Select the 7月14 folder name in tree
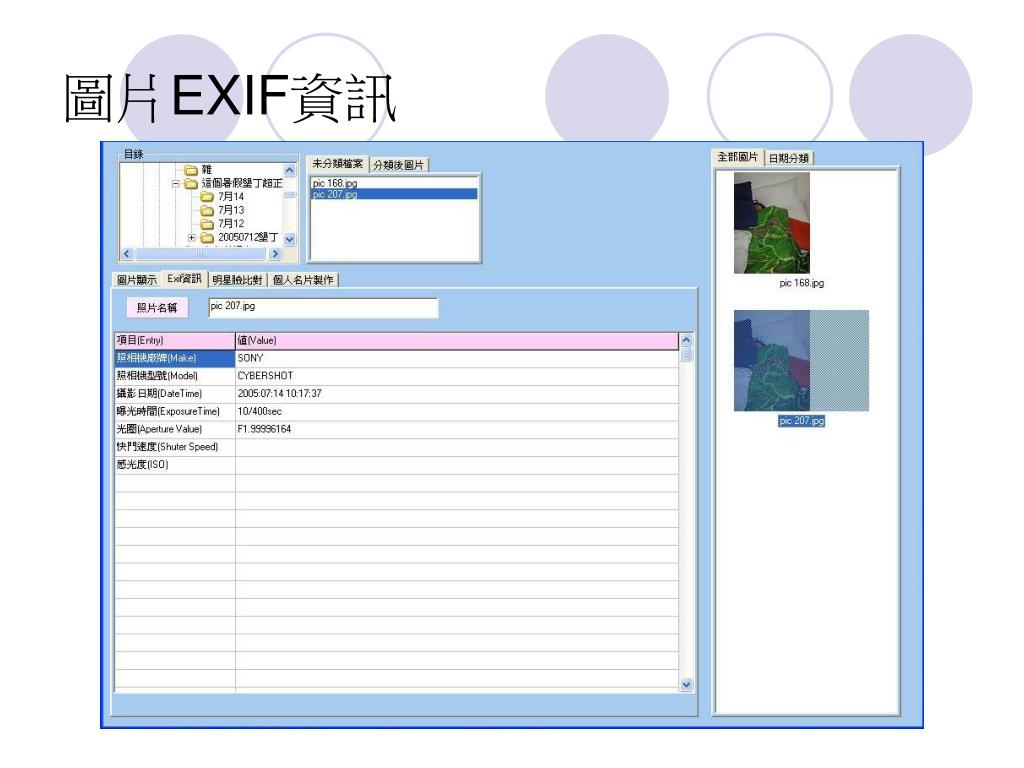Image resolution: width=1024 pixels, height=768 pixels. coord(231,197)
